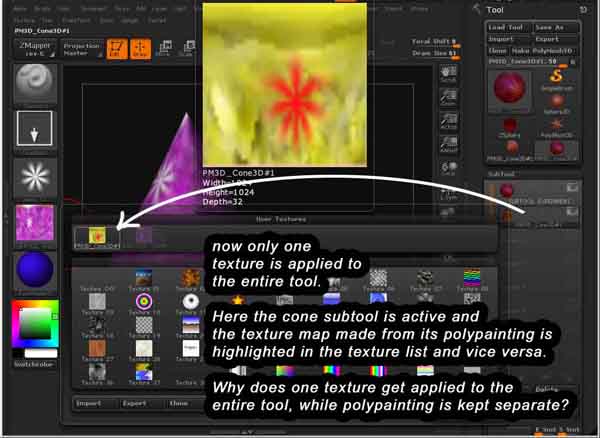
Task: Select the Sphere3D tool icon
Action: click(557, 104)
